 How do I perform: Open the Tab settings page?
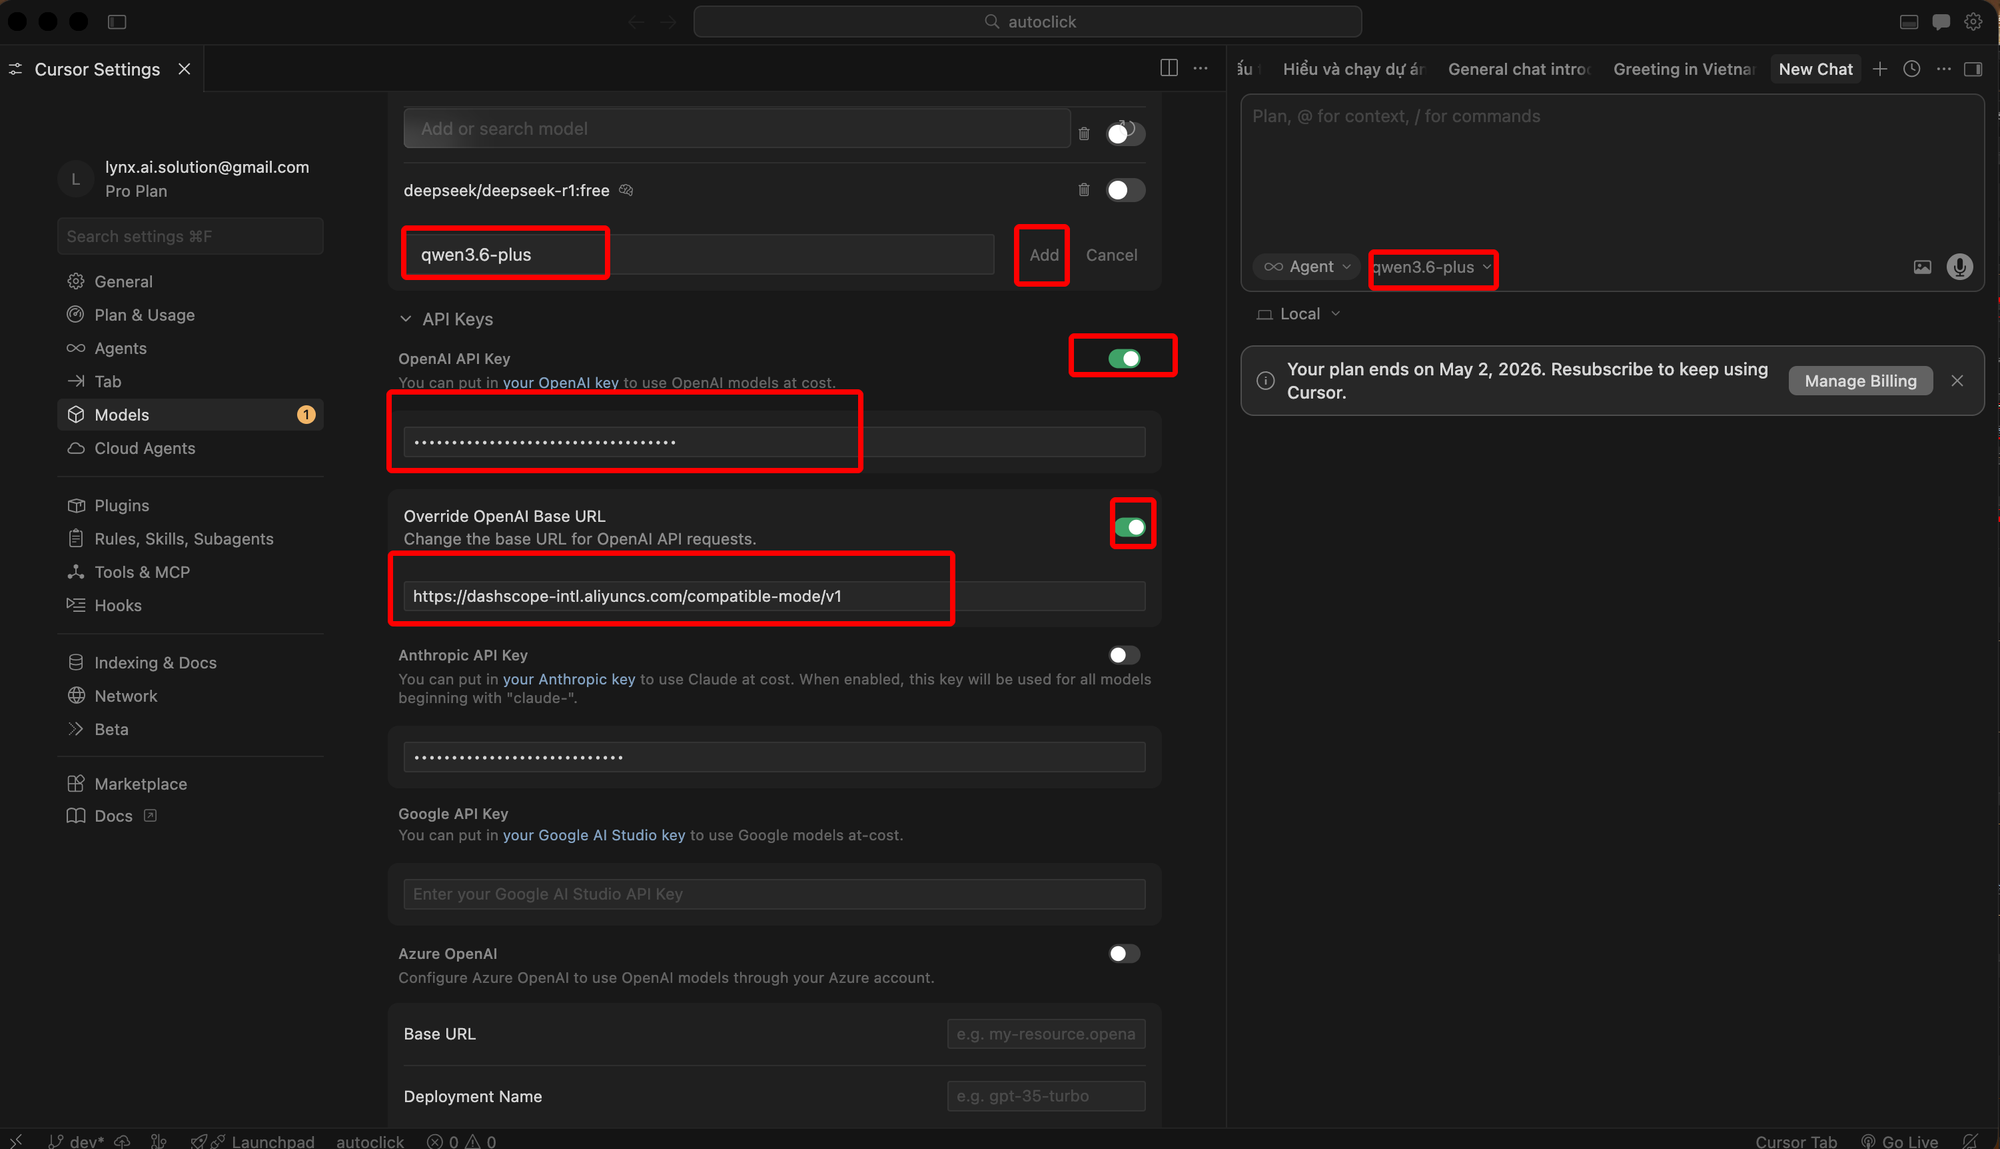pos(190,381)
